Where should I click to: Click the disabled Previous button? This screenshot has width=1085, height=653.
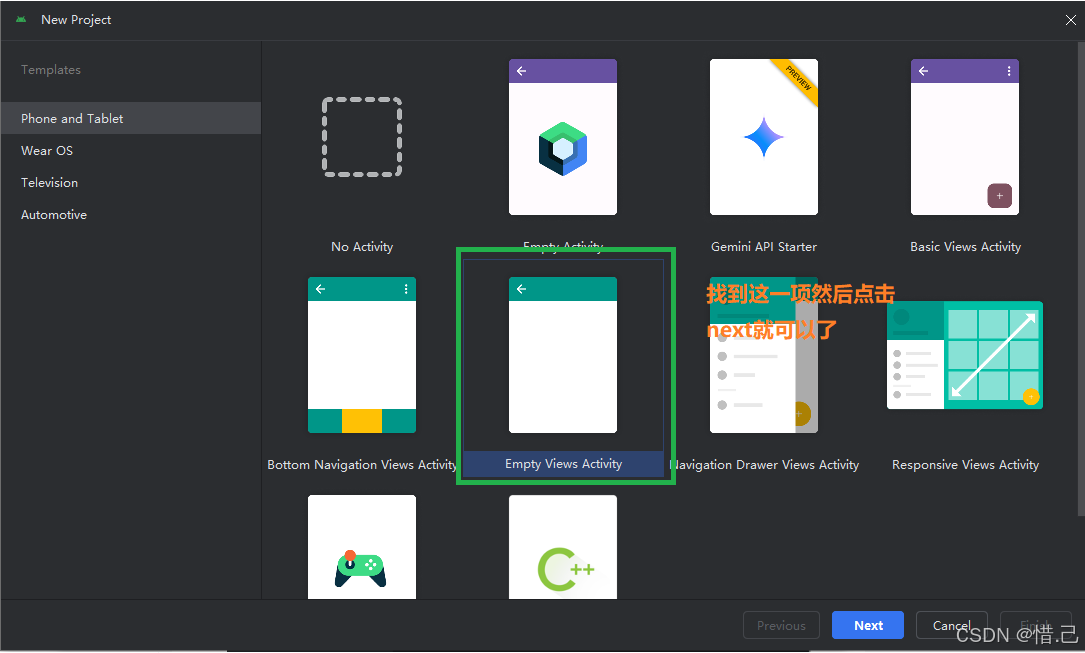pyautogui.click(x=781, y=625)
